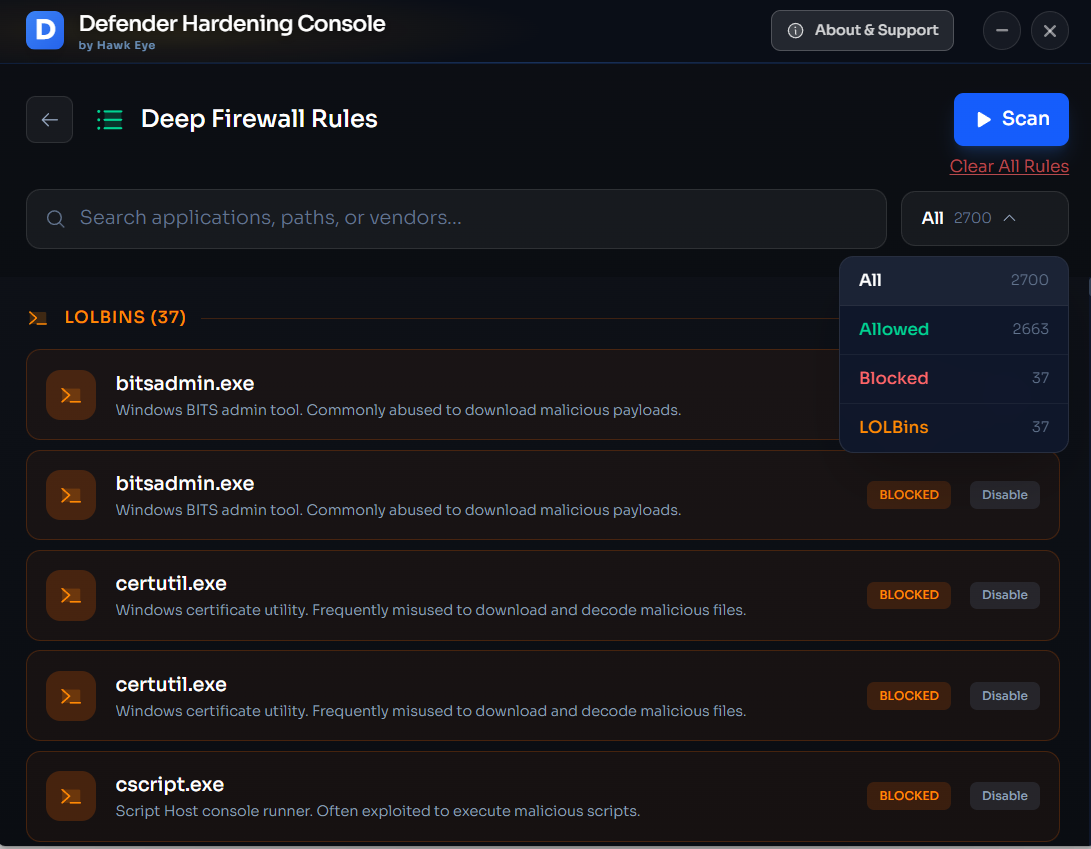Click BLOCKED badge on second bitsadmin.exe

pos(909,495)
